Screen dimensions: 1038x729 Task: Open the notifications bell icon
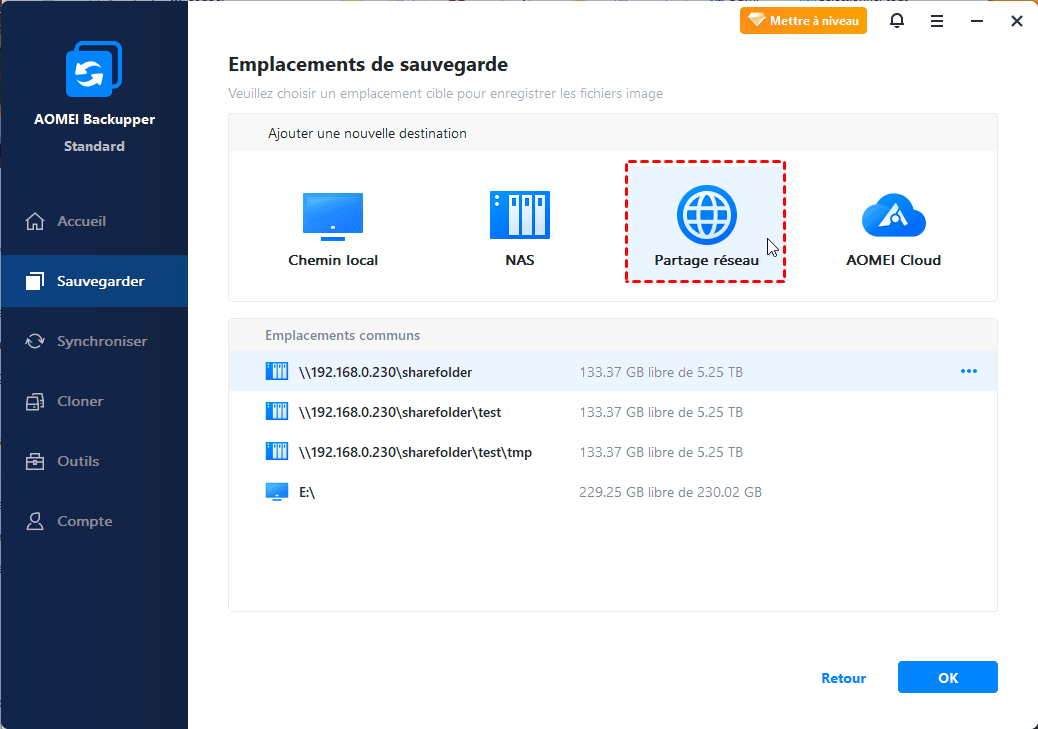pyautogui.click(x=896, y=21)
